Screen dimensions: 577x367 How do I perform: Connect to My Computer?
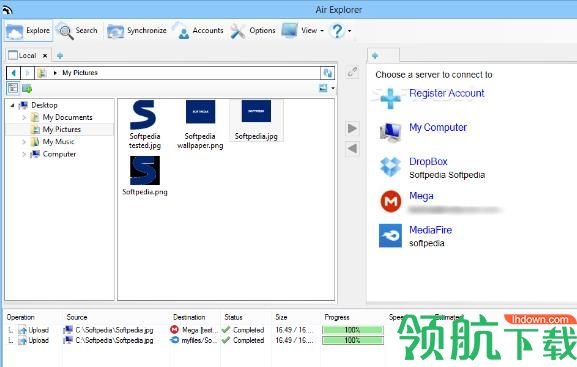point(438,127)
